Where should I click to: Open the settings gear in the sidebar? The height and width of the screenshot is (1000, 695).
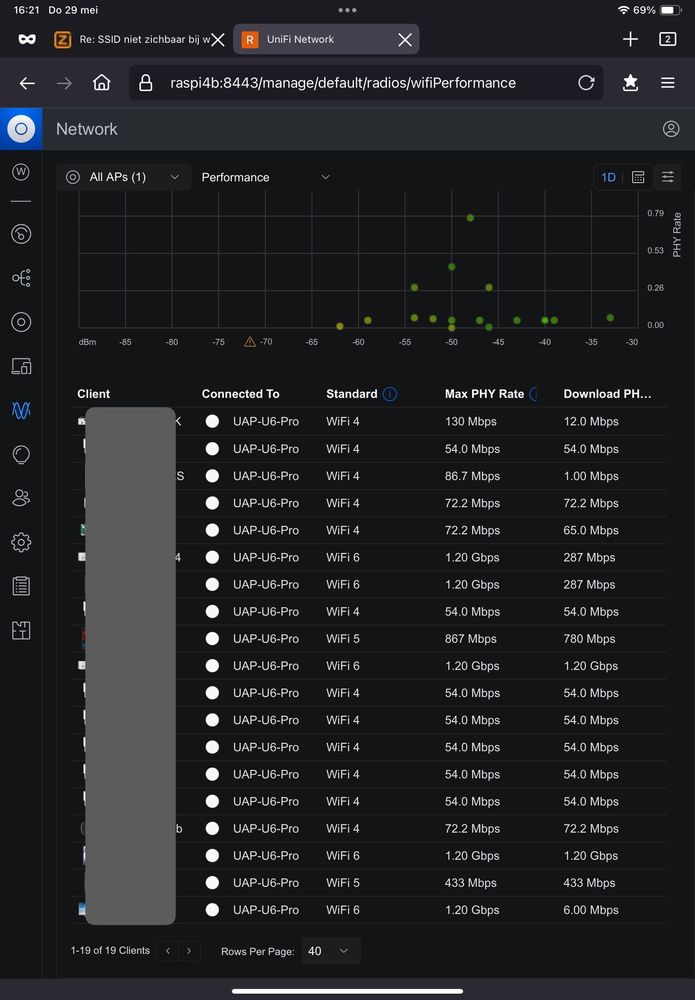pos(21,542)
